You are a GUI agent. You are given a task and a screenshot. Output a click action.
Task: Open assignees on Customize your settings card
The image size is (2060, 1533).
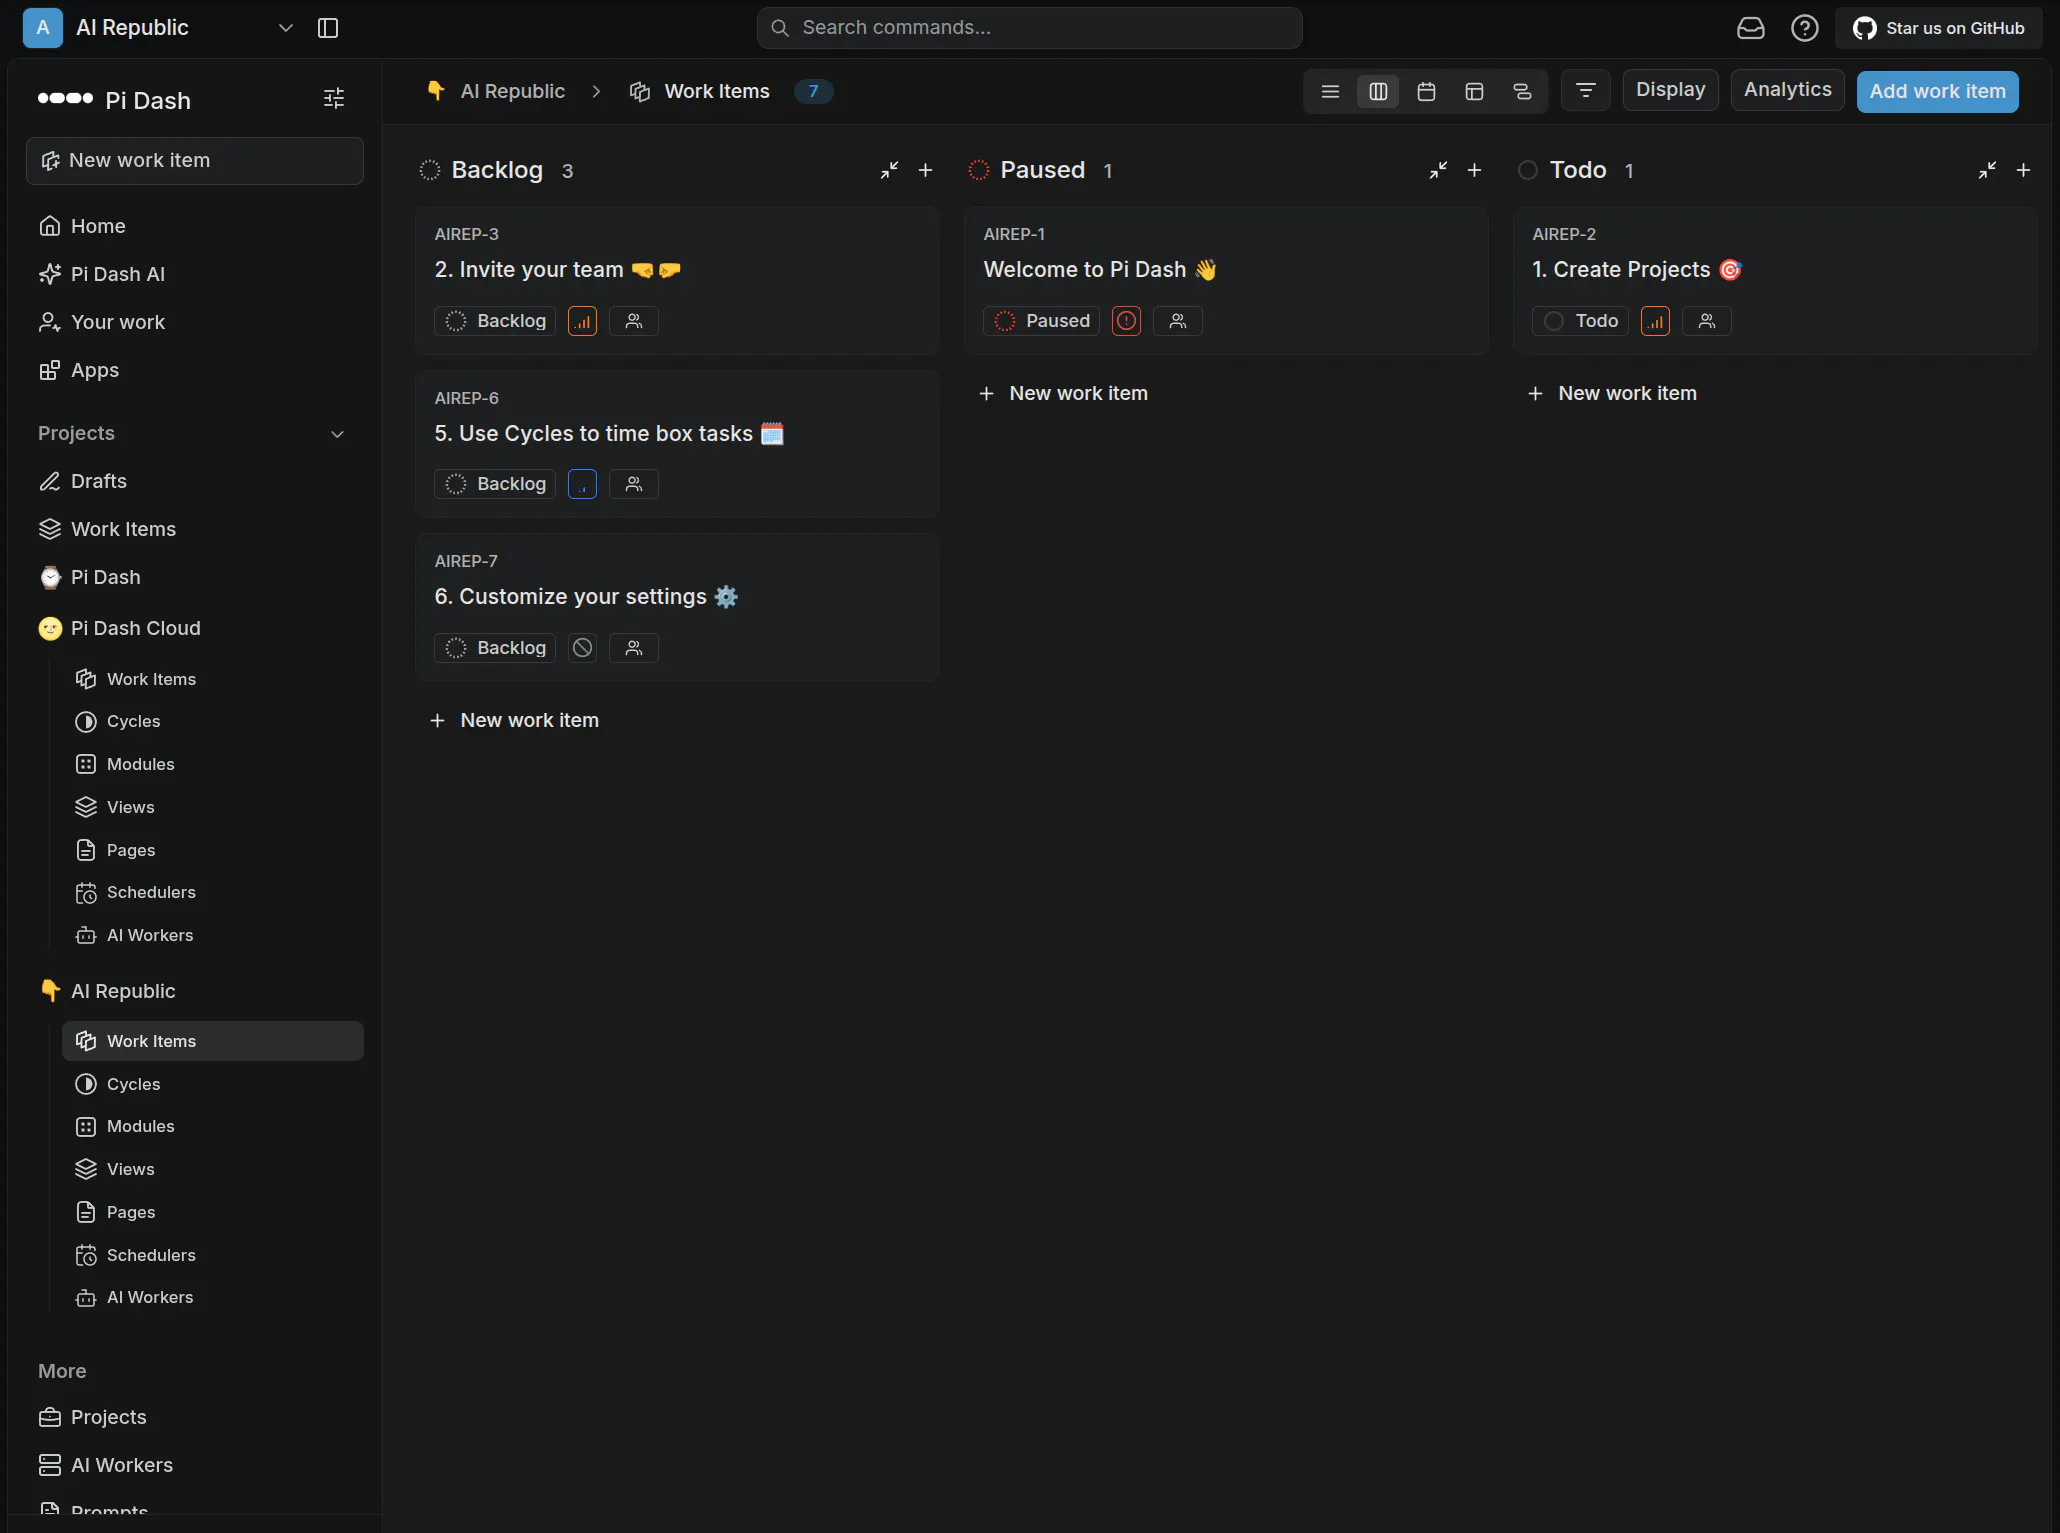[x=634, y=648]
